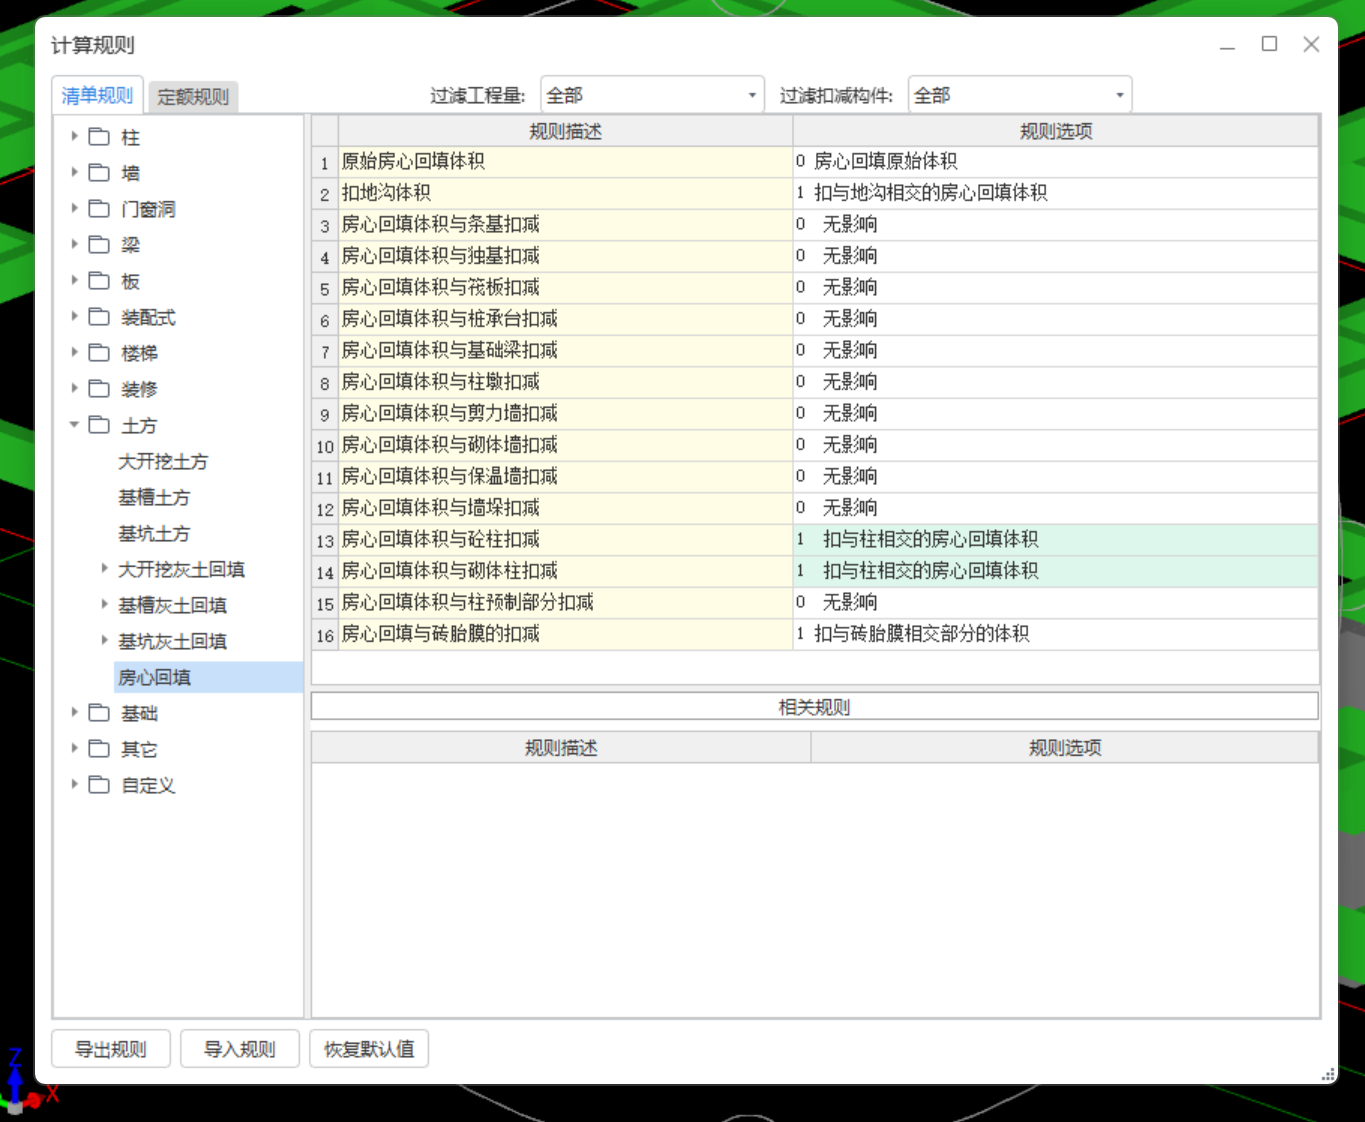Image resolution: width=1365 pixels, height=1122 pixels.
Task: Maximize the 计算规则 dialog
Action: [1269, 44]
